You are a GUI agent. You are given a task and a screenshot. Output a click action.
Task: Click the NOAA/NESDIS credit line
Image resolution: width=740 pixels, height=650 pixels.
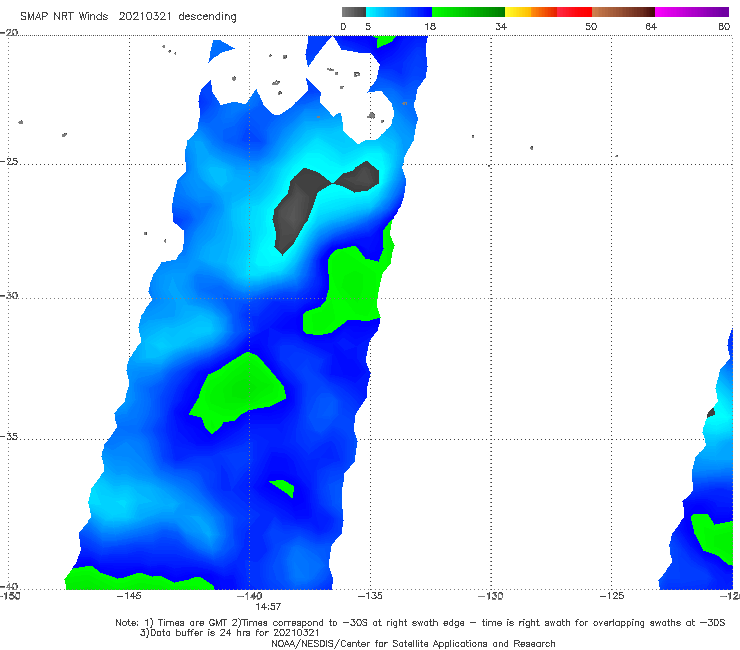click(413, 643)
